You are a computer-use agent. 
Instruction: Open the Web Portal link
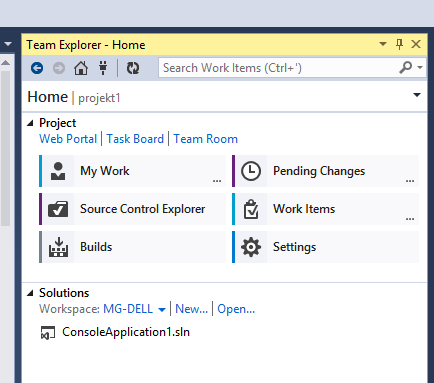click(68, 139)
